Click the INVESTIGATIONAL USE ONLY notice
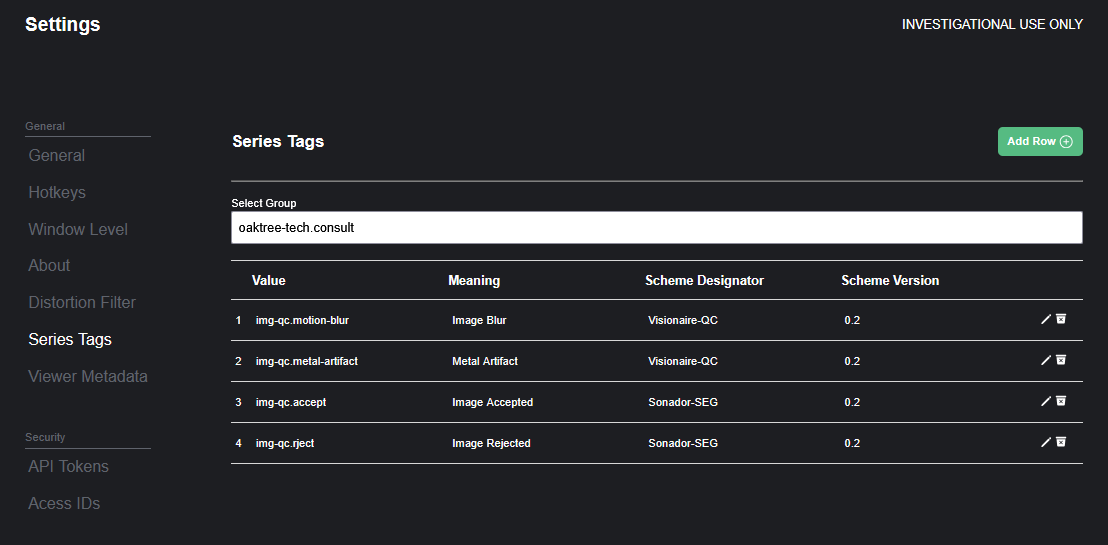 [992, 24]
